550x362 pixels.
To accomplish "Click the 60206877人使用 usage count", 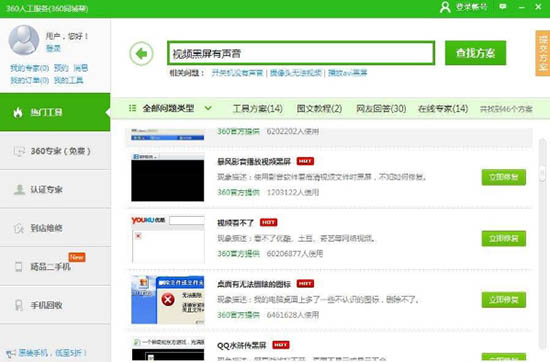I will (295, 254).
